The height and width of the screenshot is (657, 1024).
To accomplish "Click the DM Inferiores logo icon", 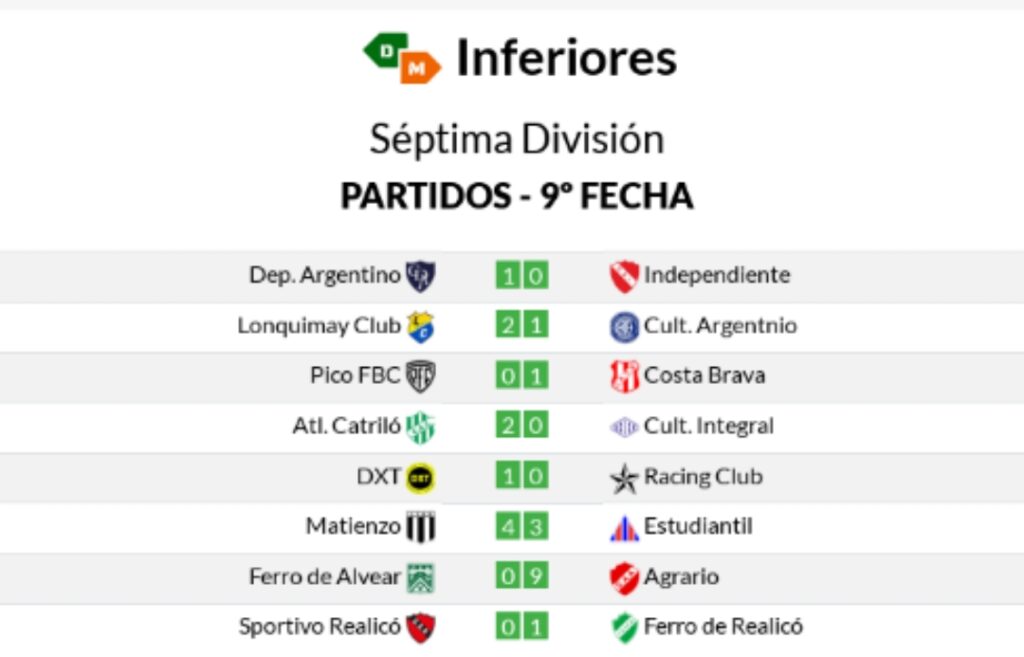I will click(402, 57).
